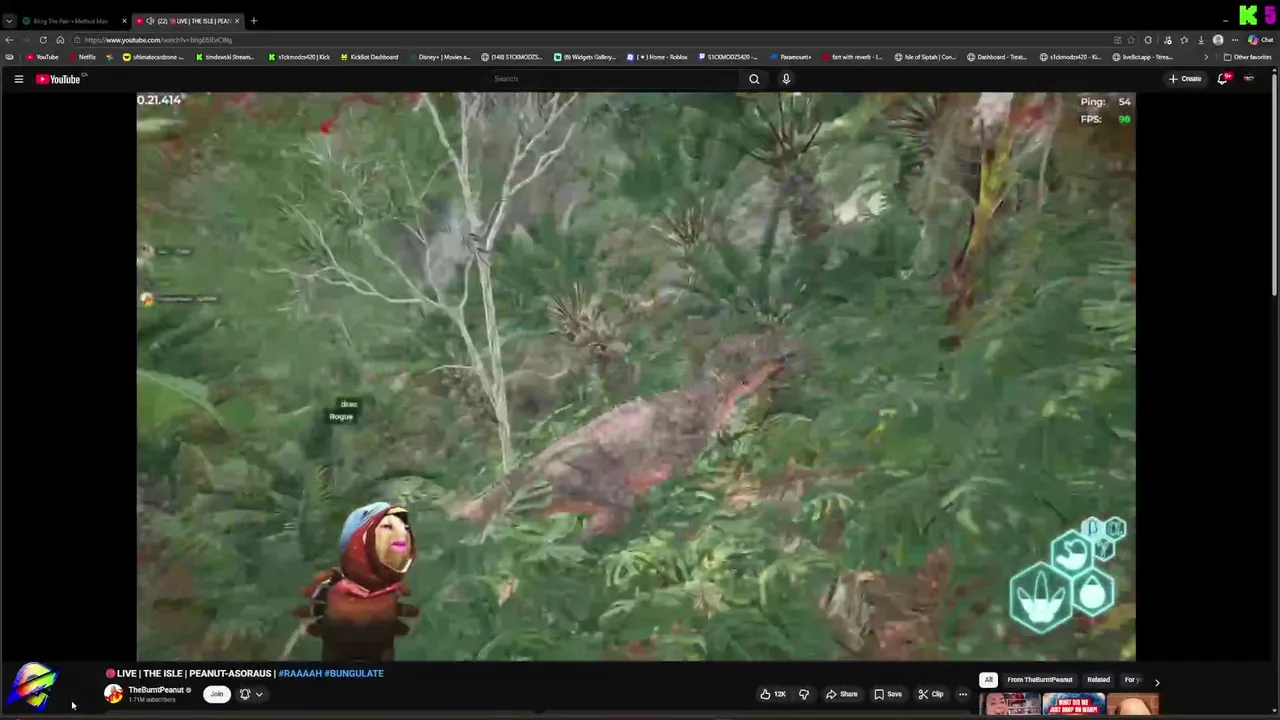Close the Bring The Pain tab

(124, 21)
